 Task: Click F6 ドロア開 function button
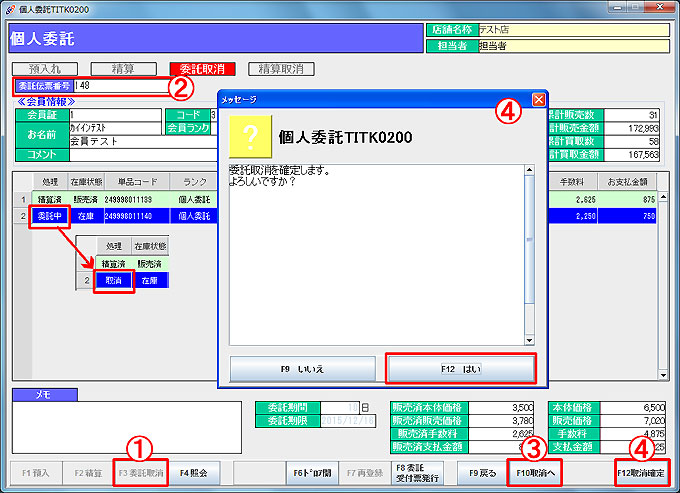(312, 473)
